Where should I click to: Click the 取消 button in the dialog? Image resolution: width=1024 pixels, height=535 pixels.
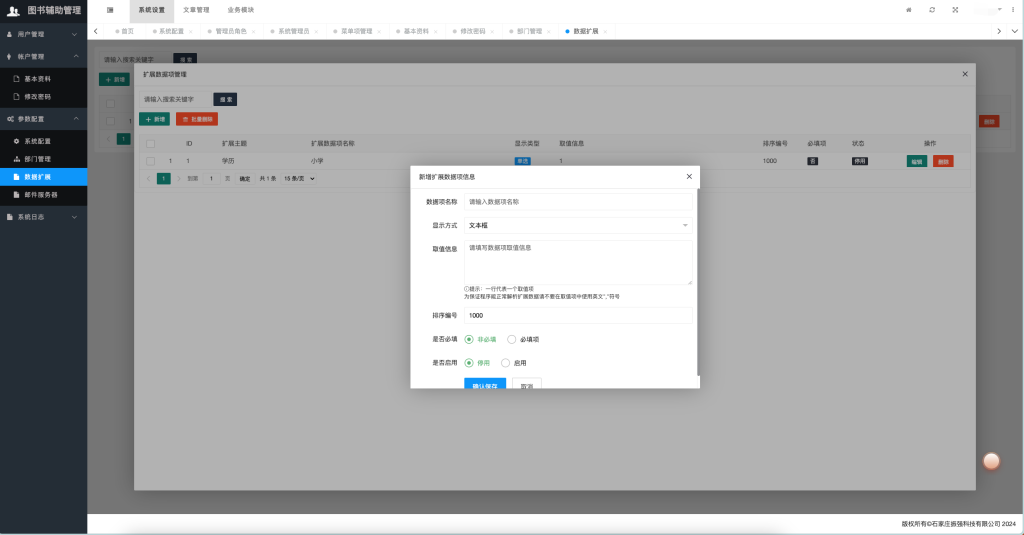click(x=526, y=384)
